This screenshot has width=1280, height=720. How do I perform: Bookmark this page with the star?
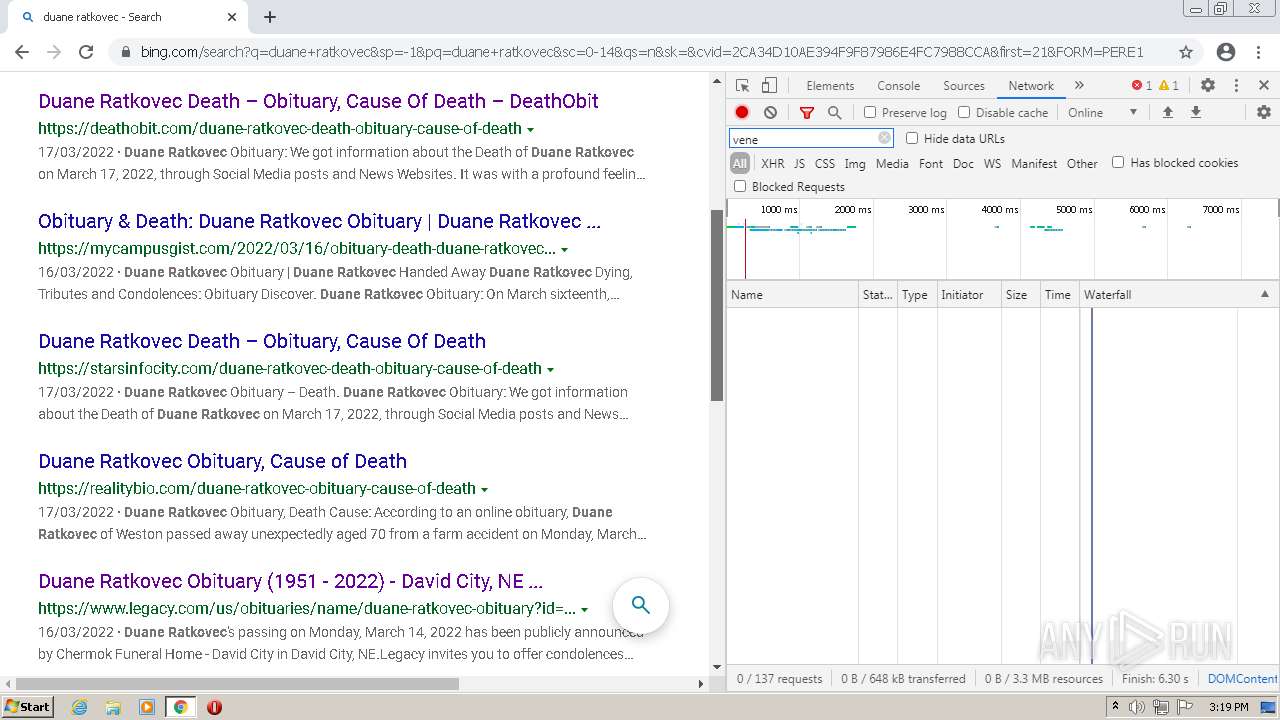(1186, 52)
